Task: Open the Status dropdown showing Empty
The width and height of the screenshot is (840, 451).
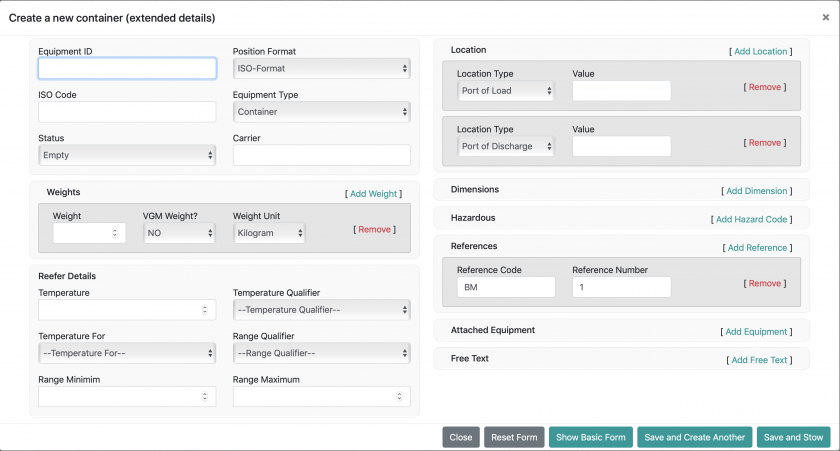Action: pos(127,155)
